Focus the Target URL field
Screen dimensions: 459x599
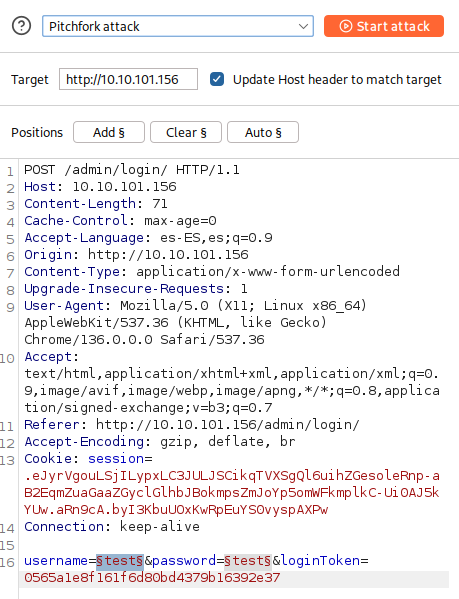(128, 79)
